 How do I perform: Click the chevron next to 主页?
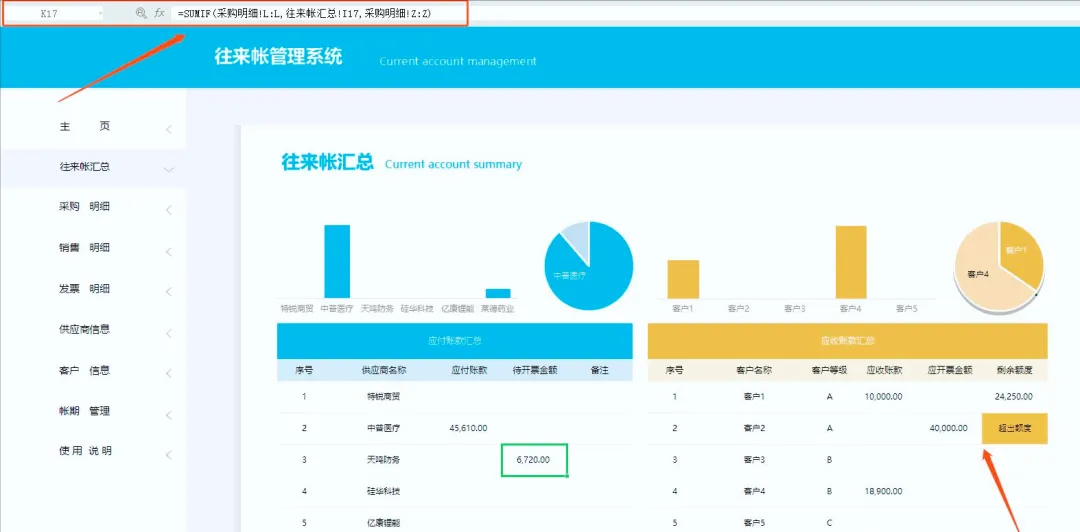point(169,130)
